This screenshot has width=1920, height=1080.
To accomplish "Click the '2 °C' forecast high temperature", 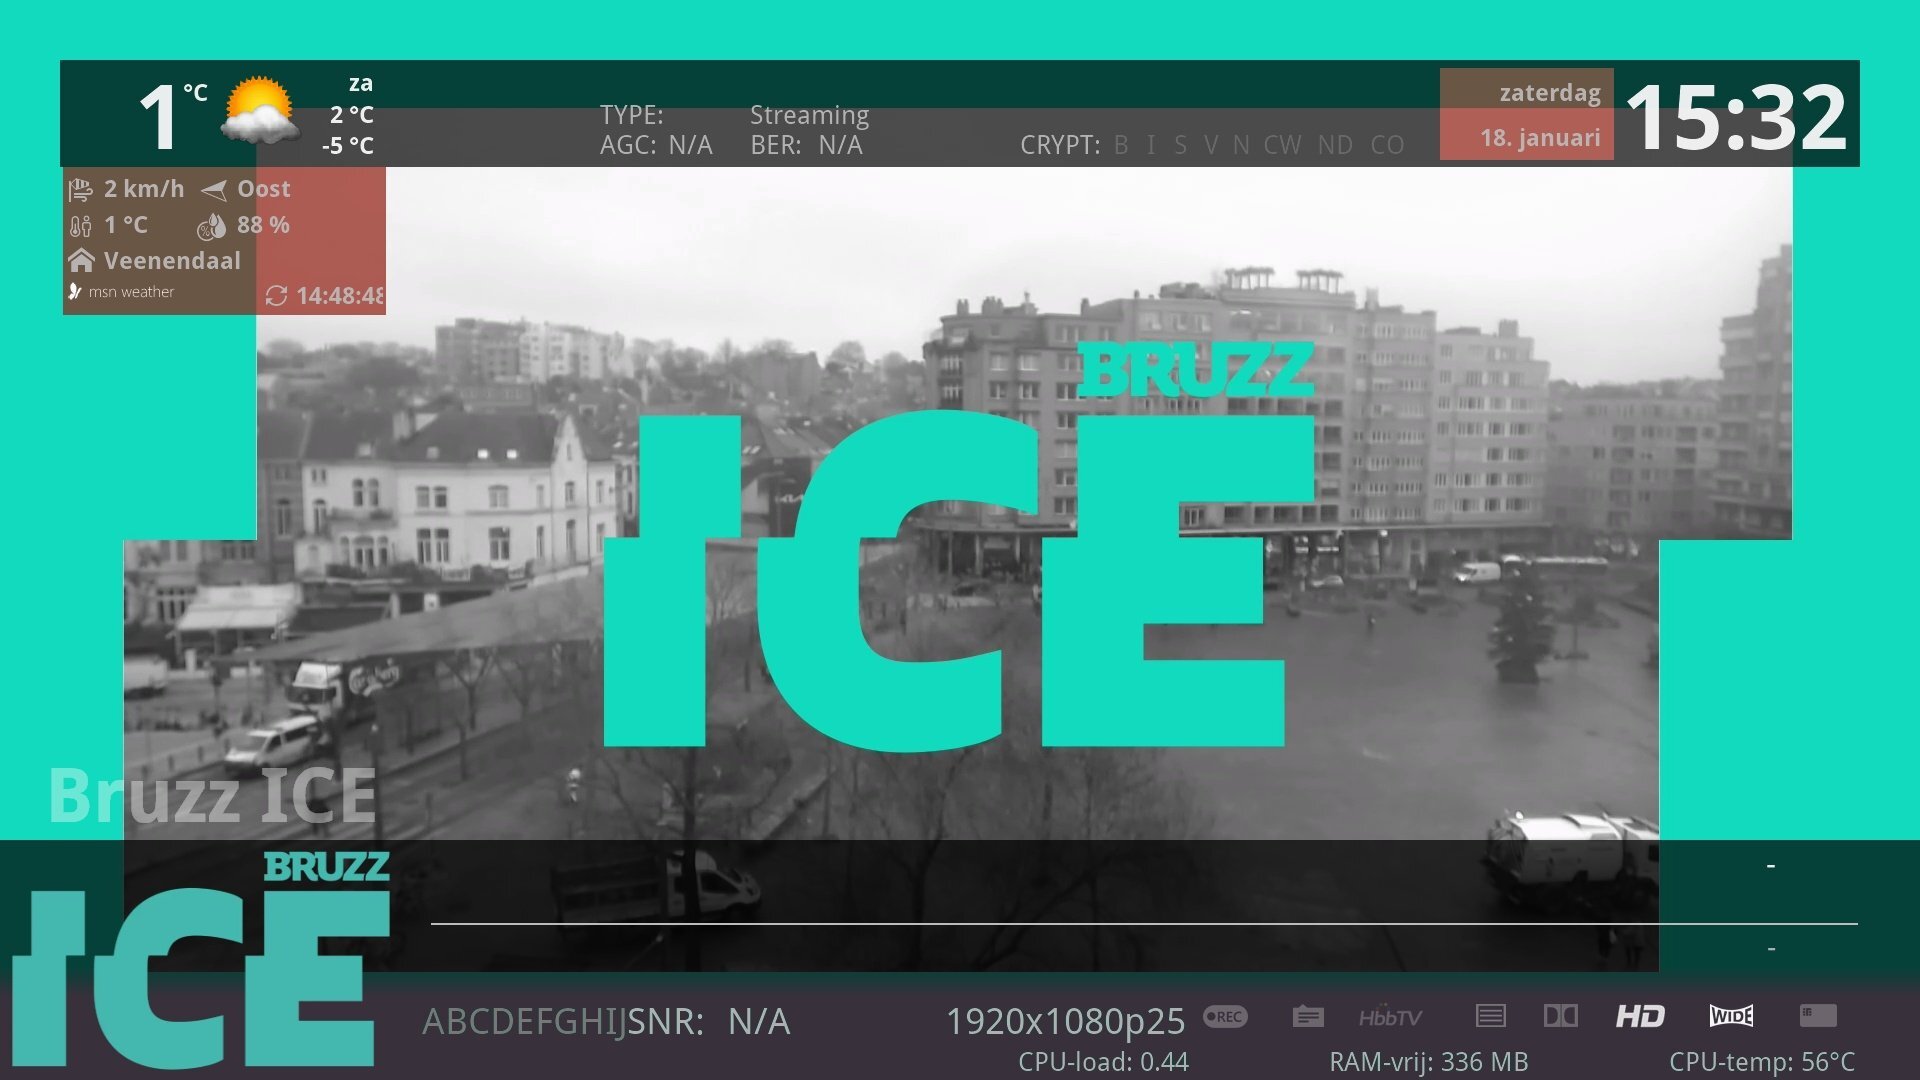I will [352, 115].
